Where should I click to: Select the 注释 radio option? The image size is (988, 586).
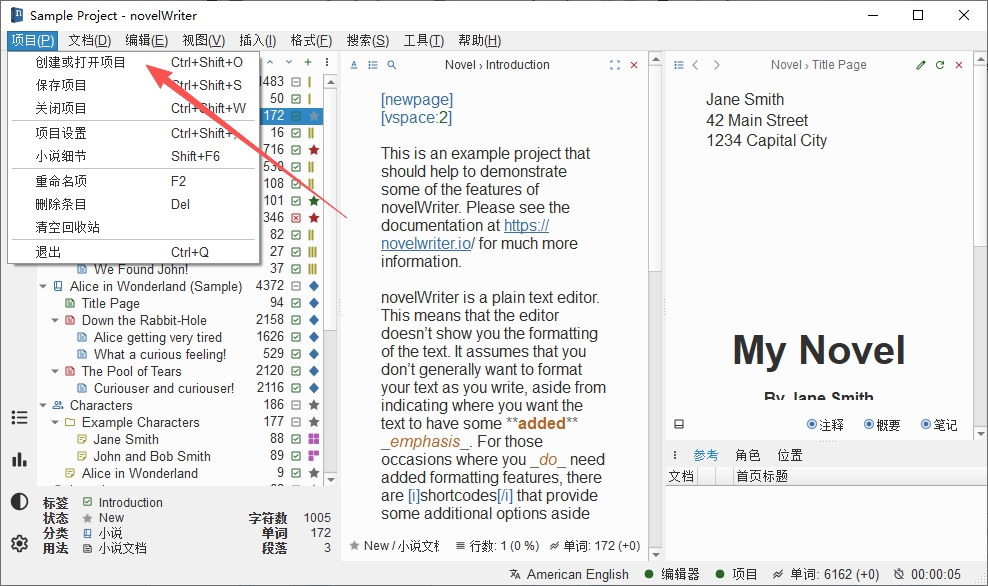825,425
